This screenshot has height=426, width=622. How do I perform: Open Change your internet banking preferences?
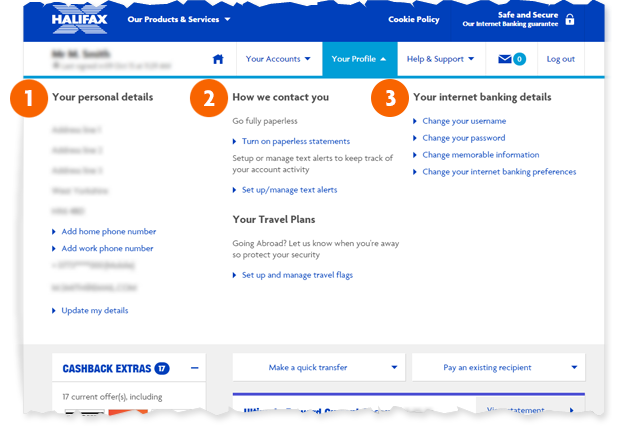[499, 172]
